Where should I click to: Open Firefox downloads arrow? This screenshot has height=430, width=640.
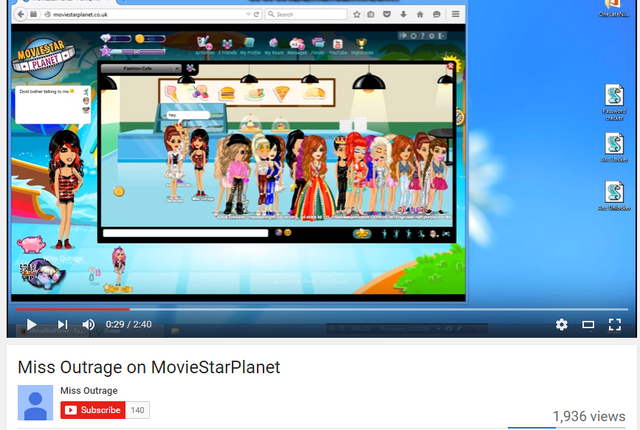403,14
